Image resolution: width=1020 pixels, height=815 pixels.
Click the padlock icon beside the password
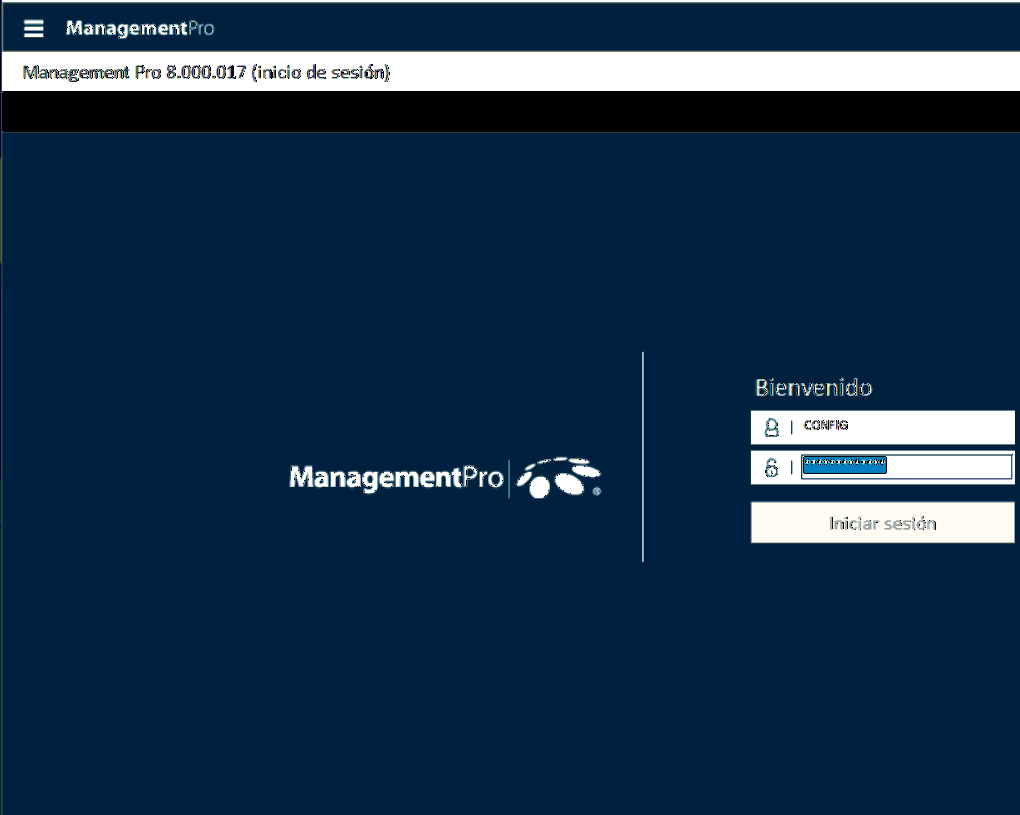tap(771, 467)
